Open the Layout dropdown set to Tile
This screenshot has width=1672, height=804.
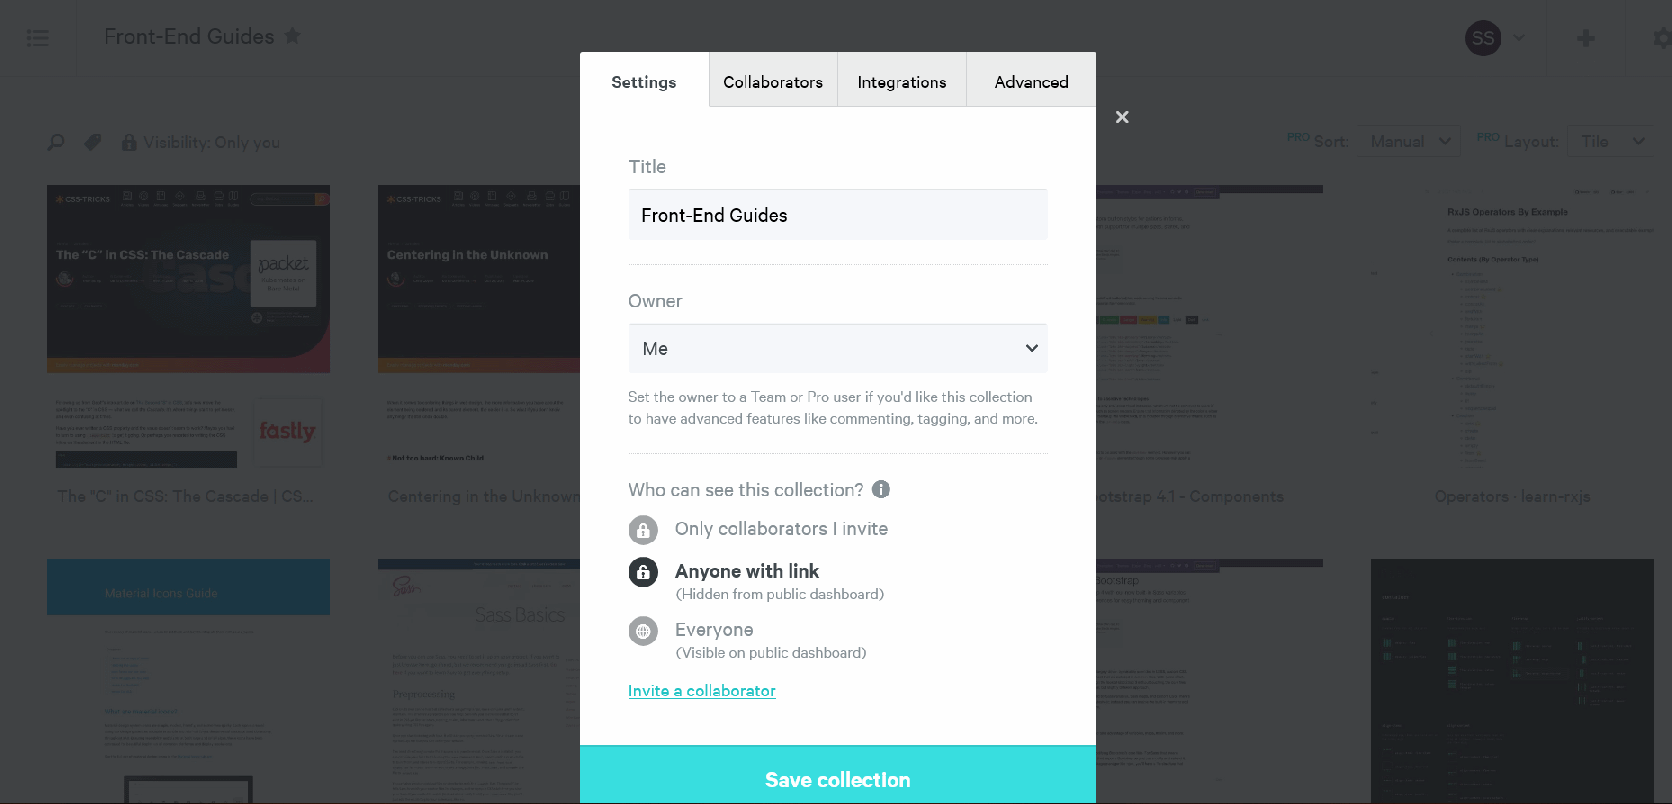pos(1611,141)
